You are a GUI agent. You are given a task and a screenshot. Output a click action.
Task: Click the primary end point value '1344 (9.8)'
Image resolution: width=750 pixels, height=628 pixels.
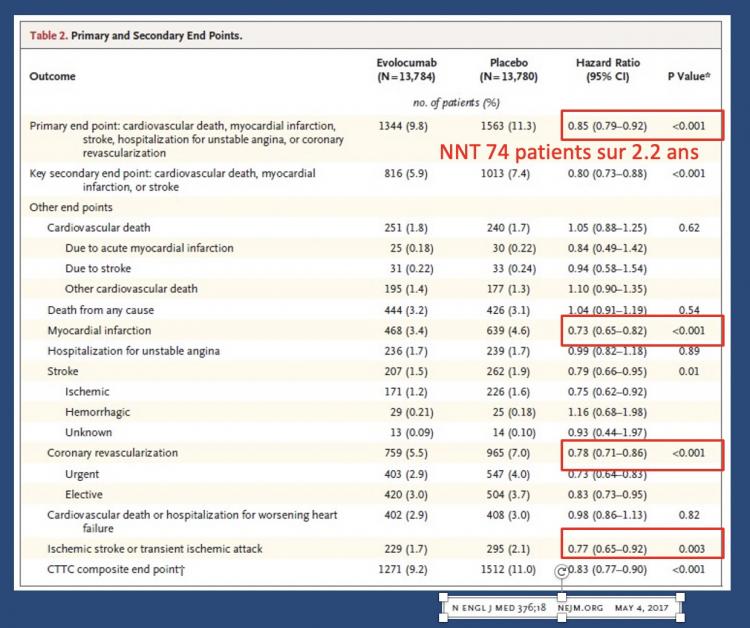tap(403, 126)
